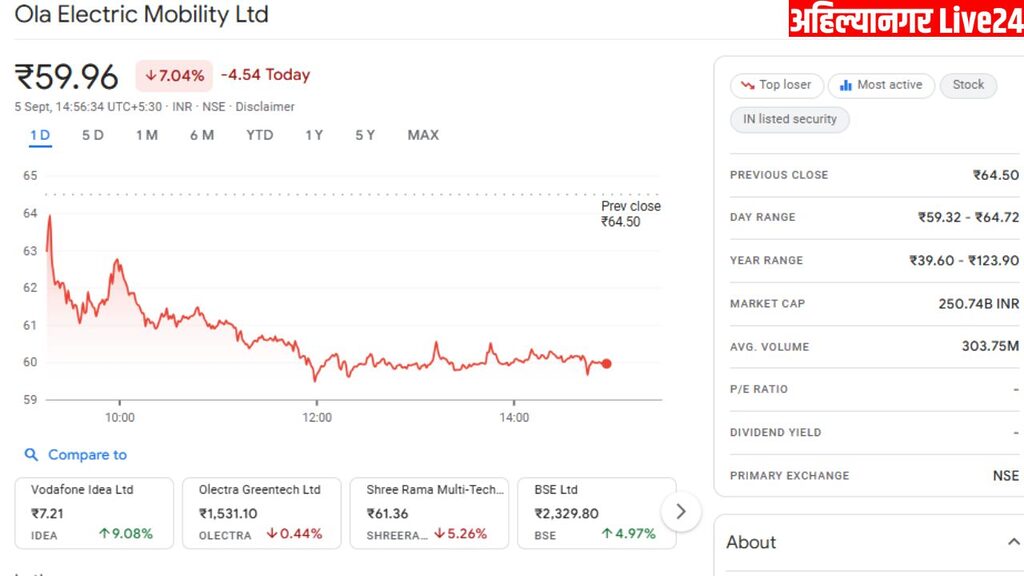Click the Compare to magnifier icon
Image resolution: width=1024 pixels, height=576 pixels.
click(32, 455)
